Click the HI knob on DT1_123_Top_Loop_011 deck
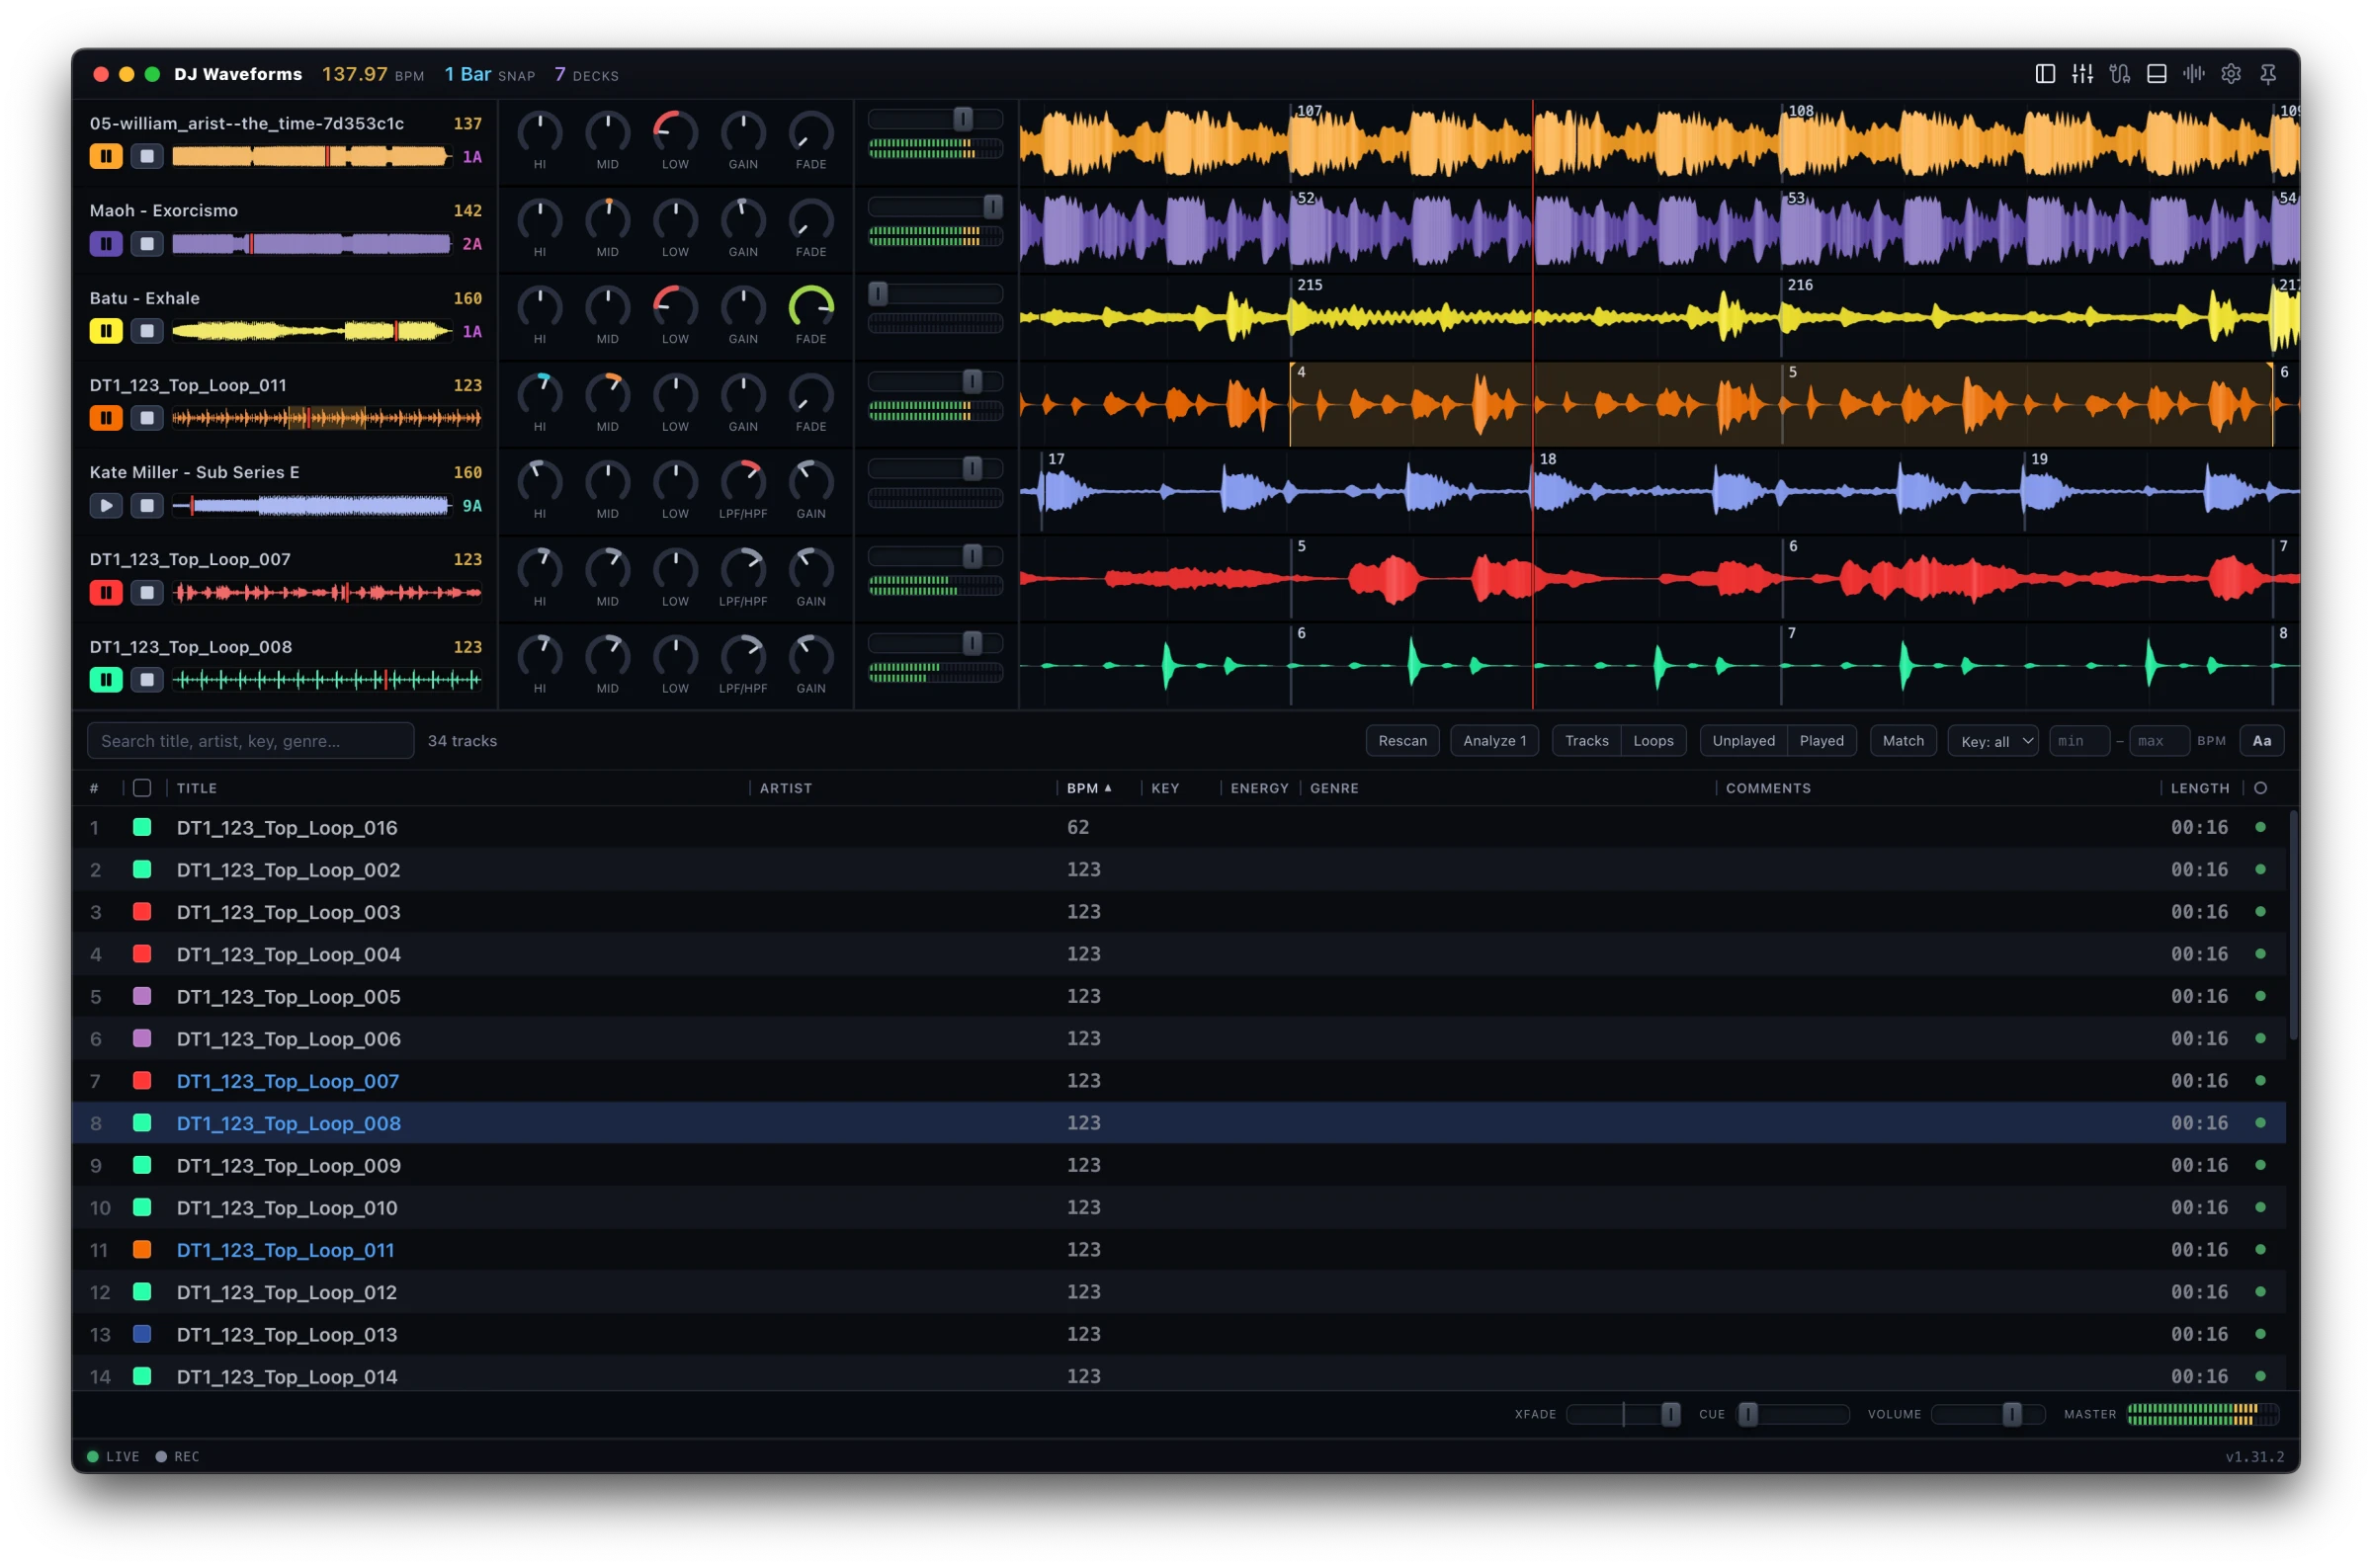 540,395
